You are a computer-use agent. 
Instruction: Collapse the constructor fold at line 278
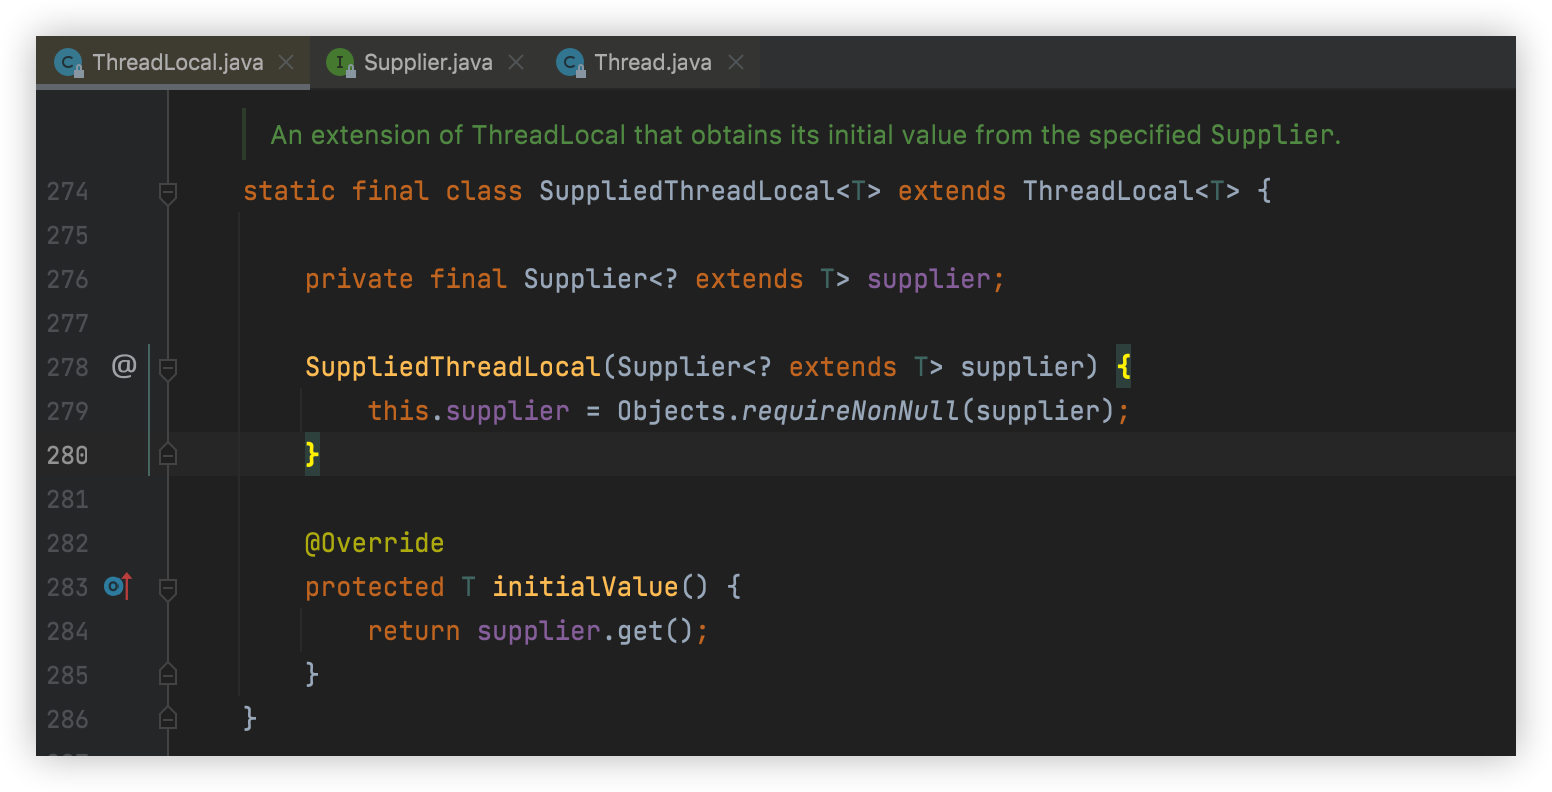[x=168, y=368]
